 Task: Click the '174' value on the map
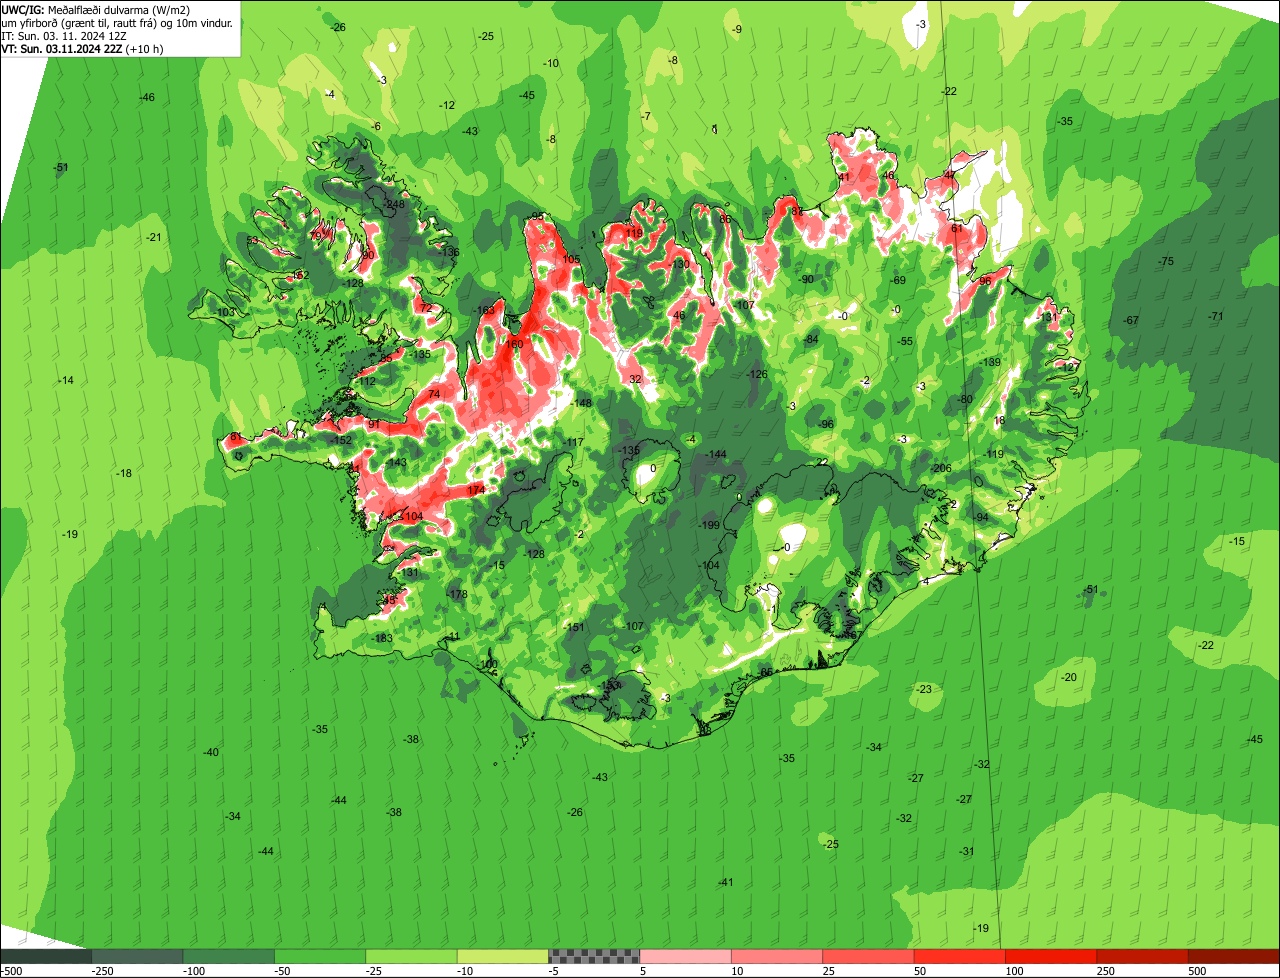[x=476, y=490]
